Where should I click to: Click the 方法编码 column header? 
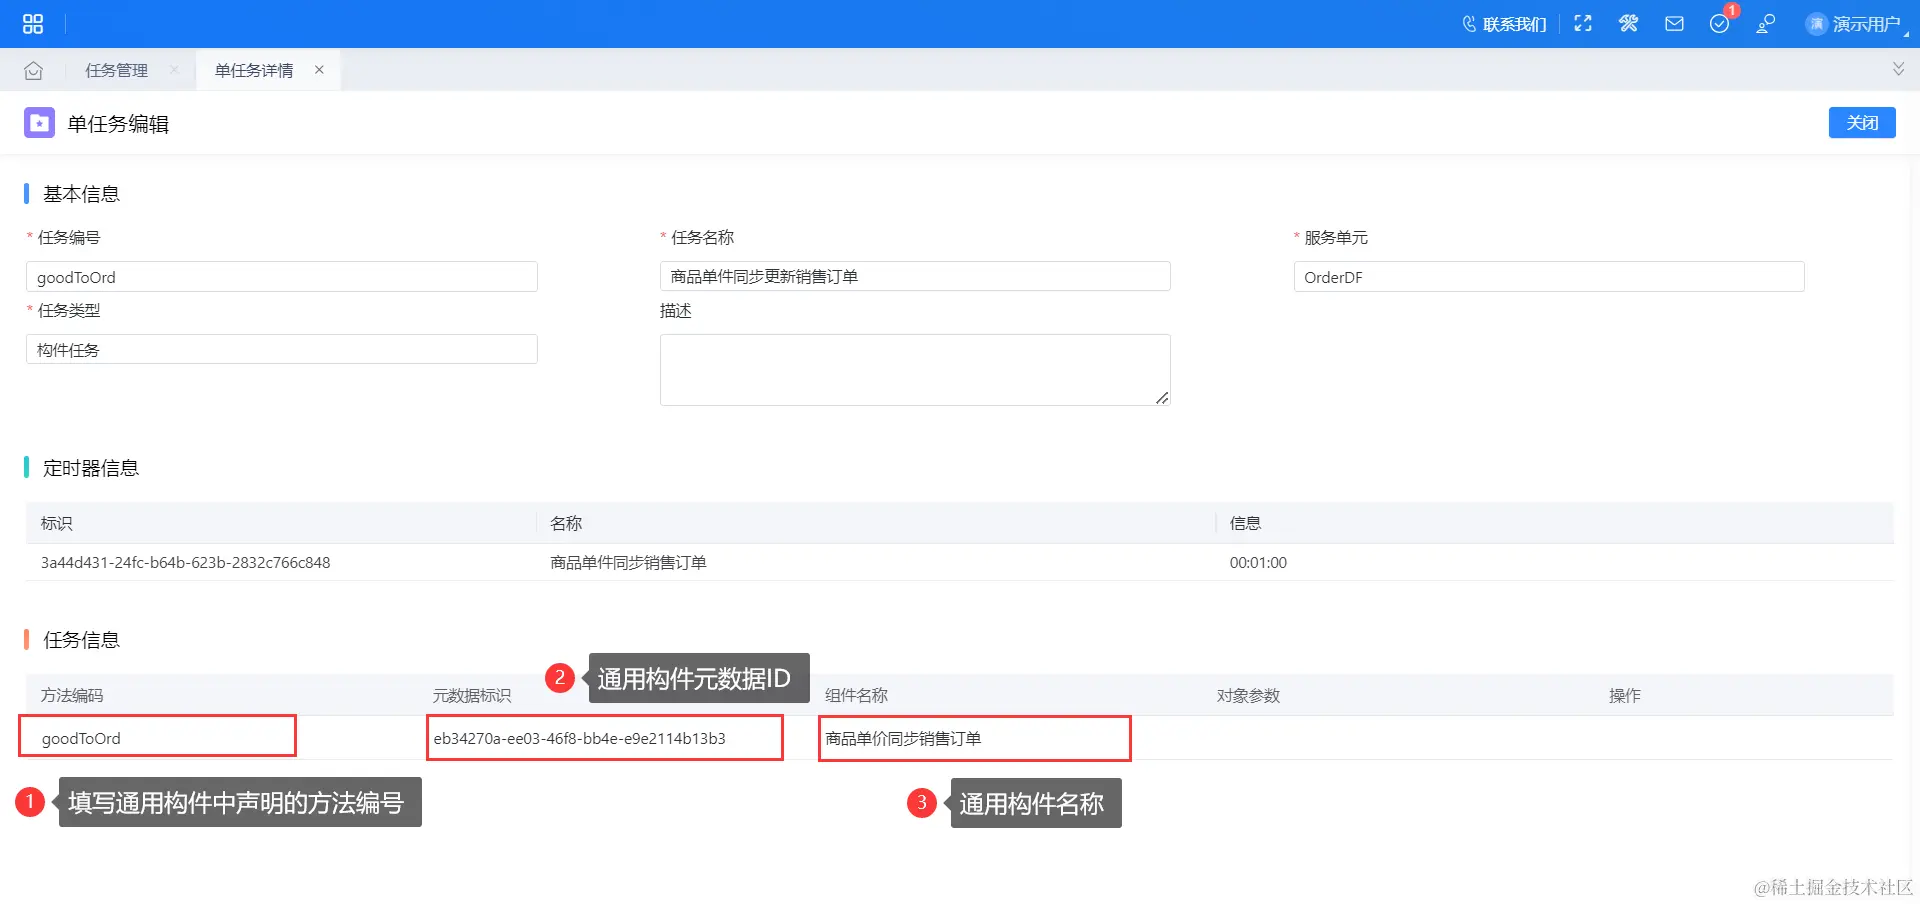[x=72, y=695]
